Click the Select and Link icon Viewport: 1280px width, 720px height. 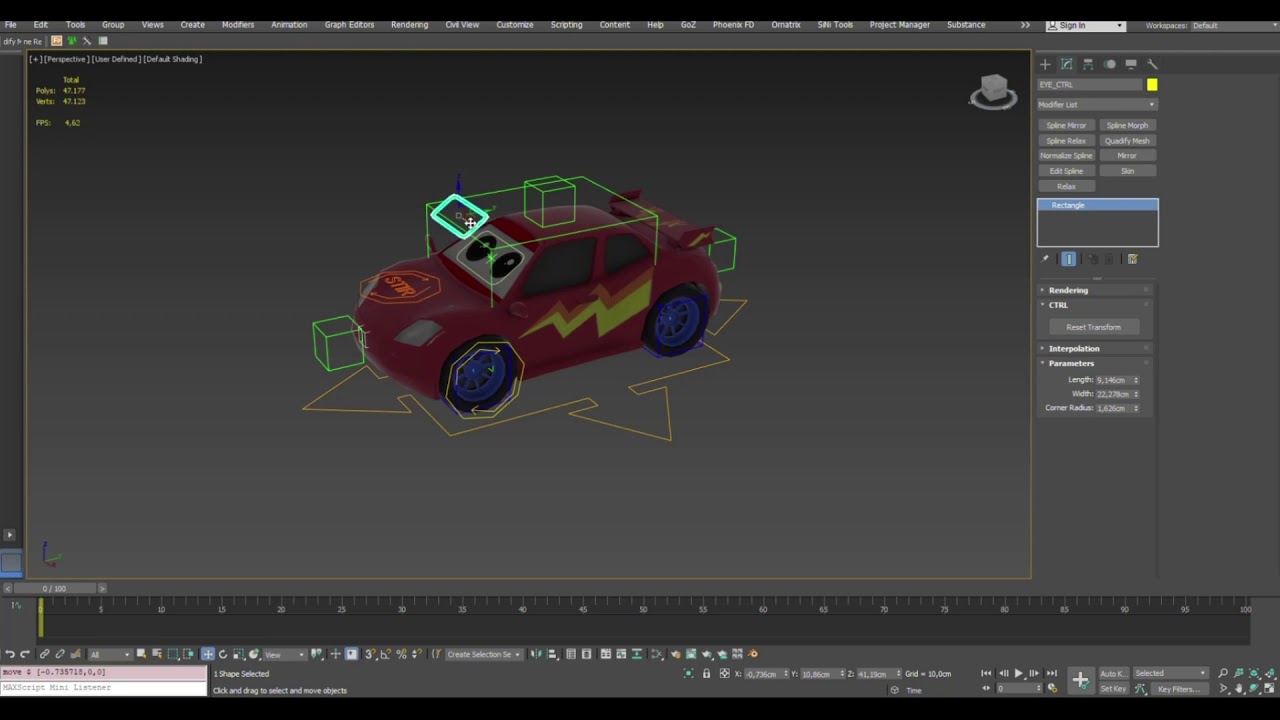pos(44,654)
